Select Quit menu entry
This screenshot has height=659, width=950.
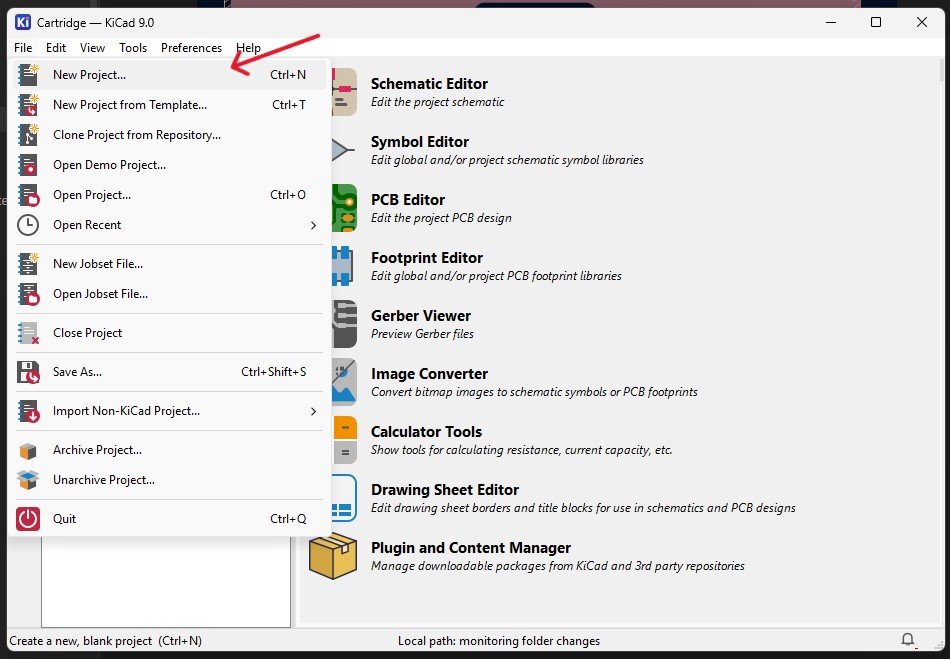(x=169, y=518)
